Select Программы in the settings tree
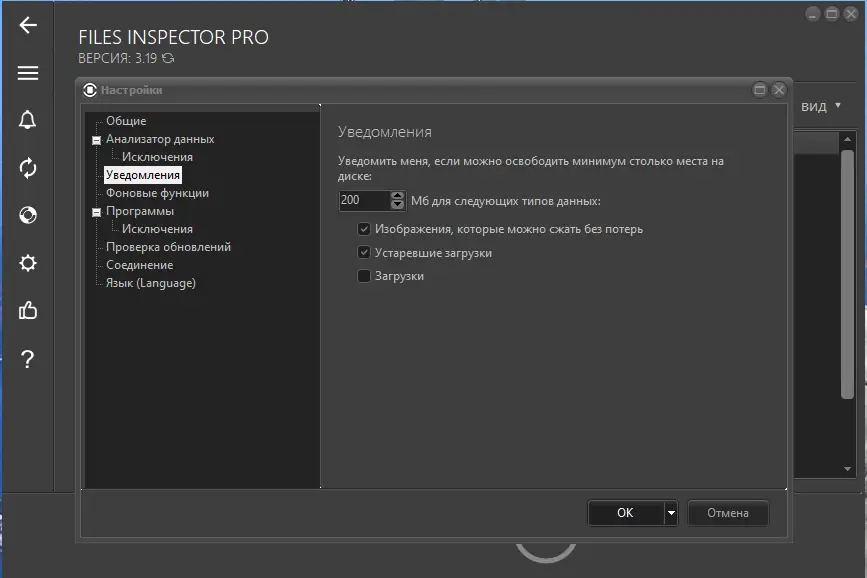This screenshot has height=578, width=867. pos(140,211)
